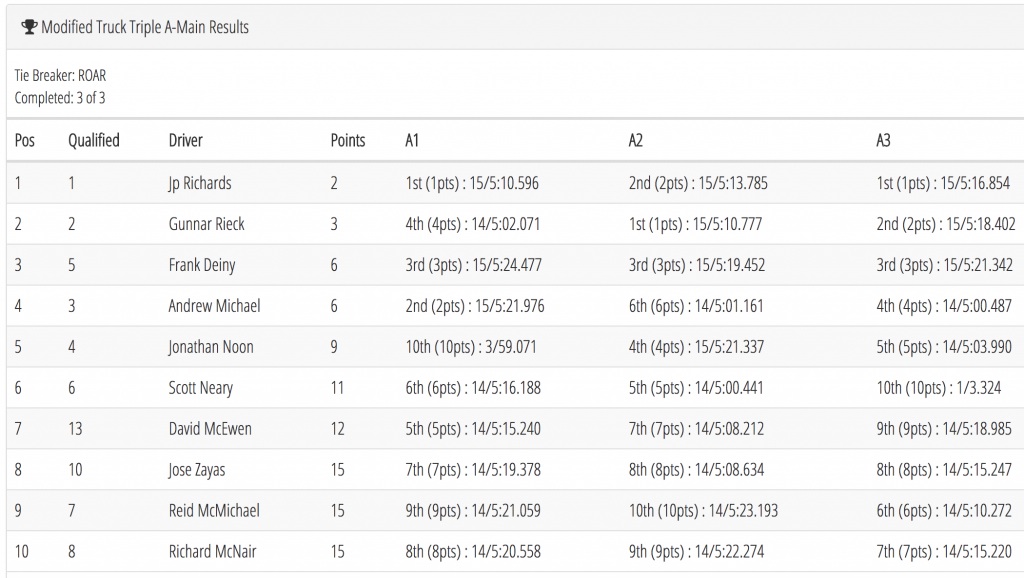
Task: Click Scott Neary's A3 result 1/3.324
Action: pos(938,388)
